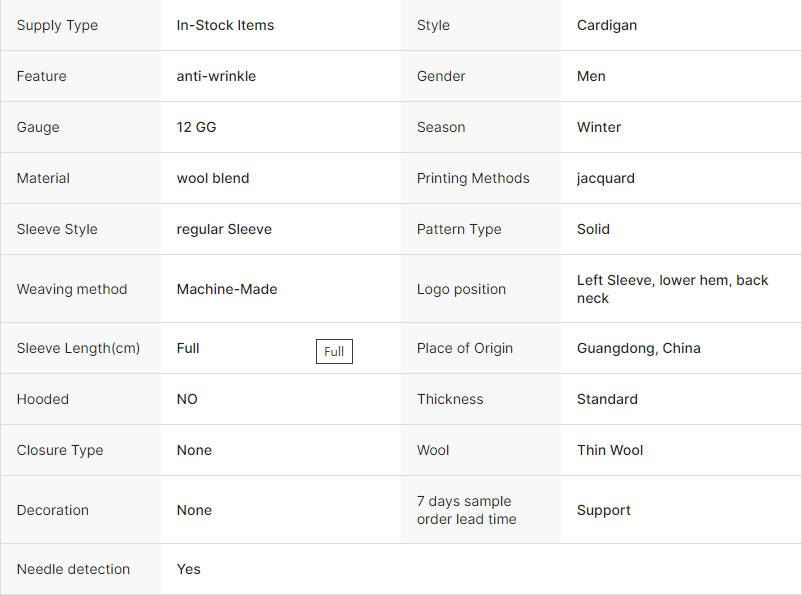Select the Thin Wool value

tap(610, 450)
